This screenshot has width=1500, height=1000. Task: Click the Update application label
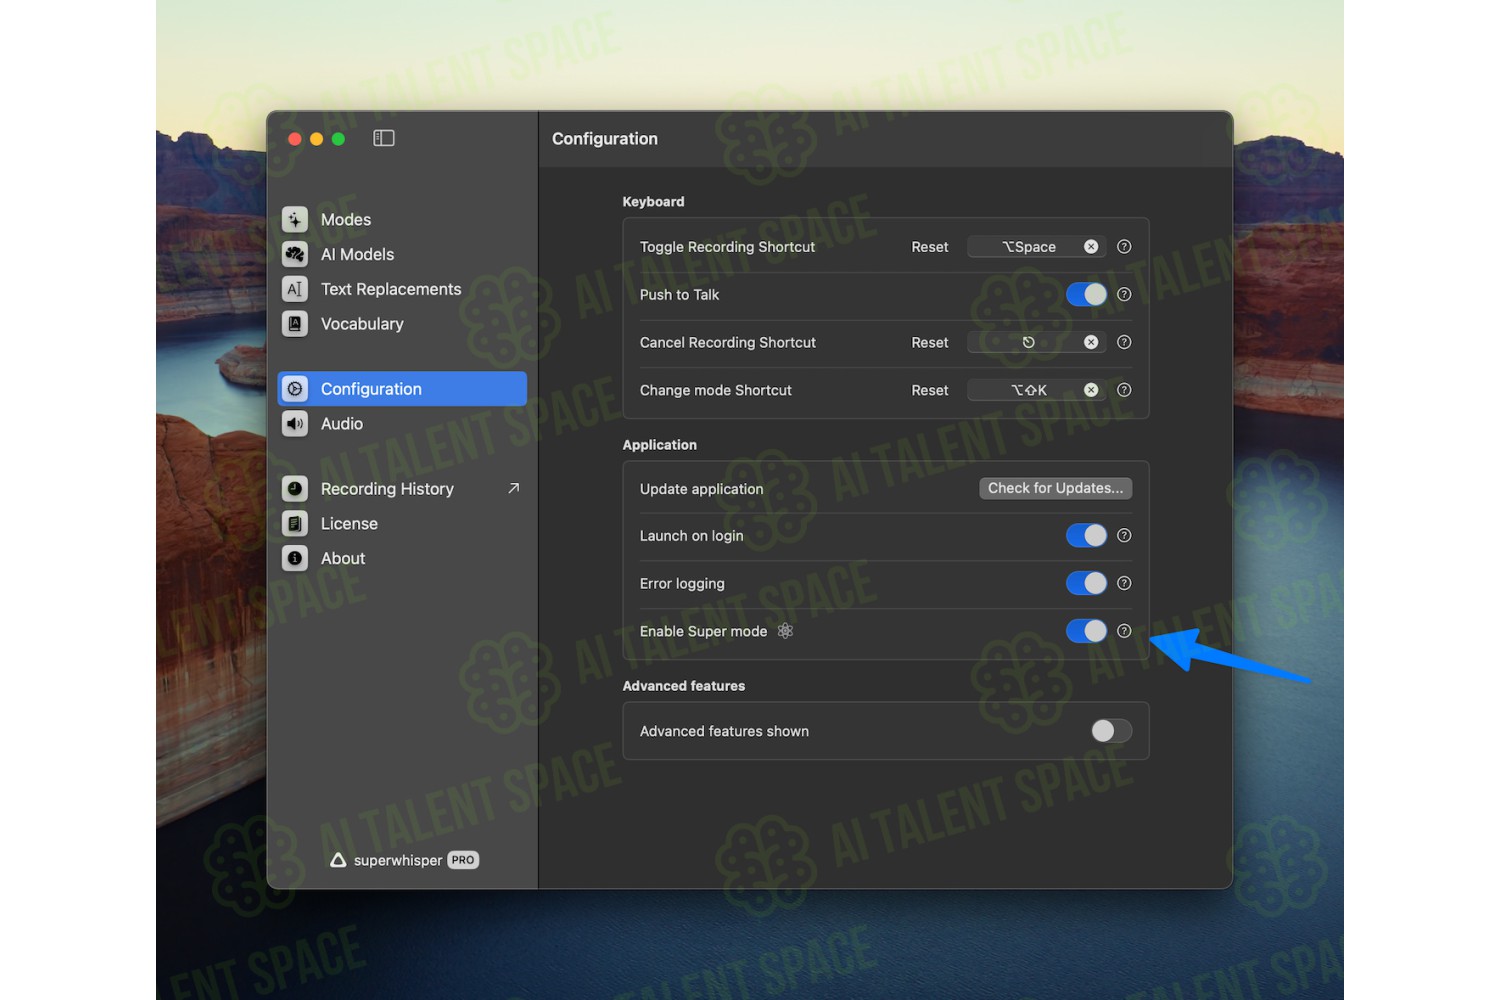(702, 489)
